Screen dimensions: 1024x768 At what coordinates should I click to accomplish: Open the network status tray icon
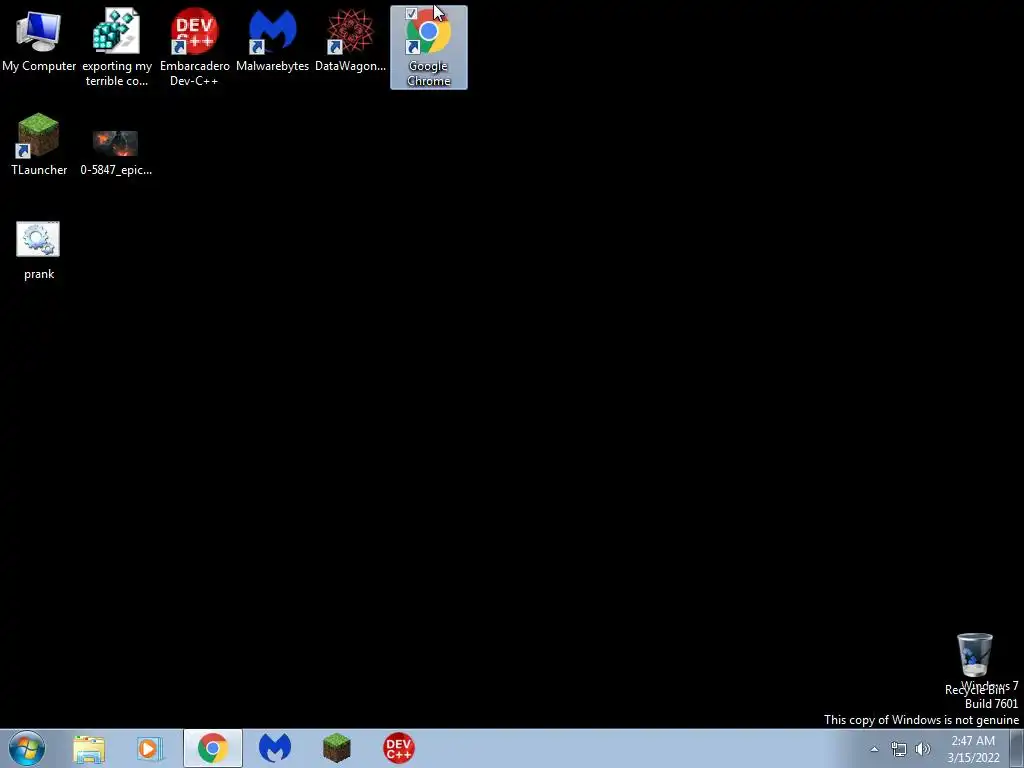click(x=899, y=749)
